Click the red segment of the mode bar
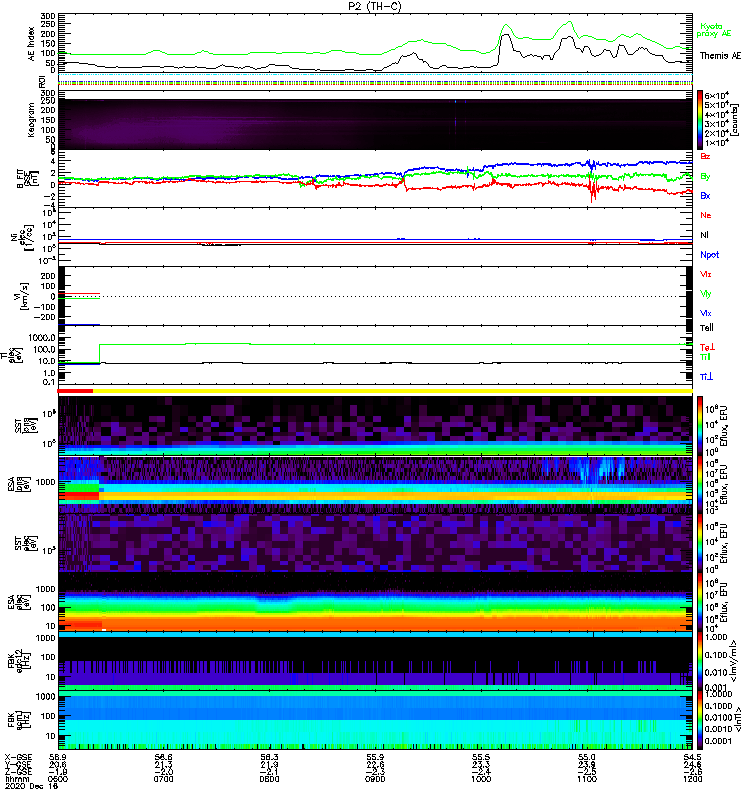Image resolution: width=750 pixels, height=800 pixels. pyautogui.click(x=76, y=391)
